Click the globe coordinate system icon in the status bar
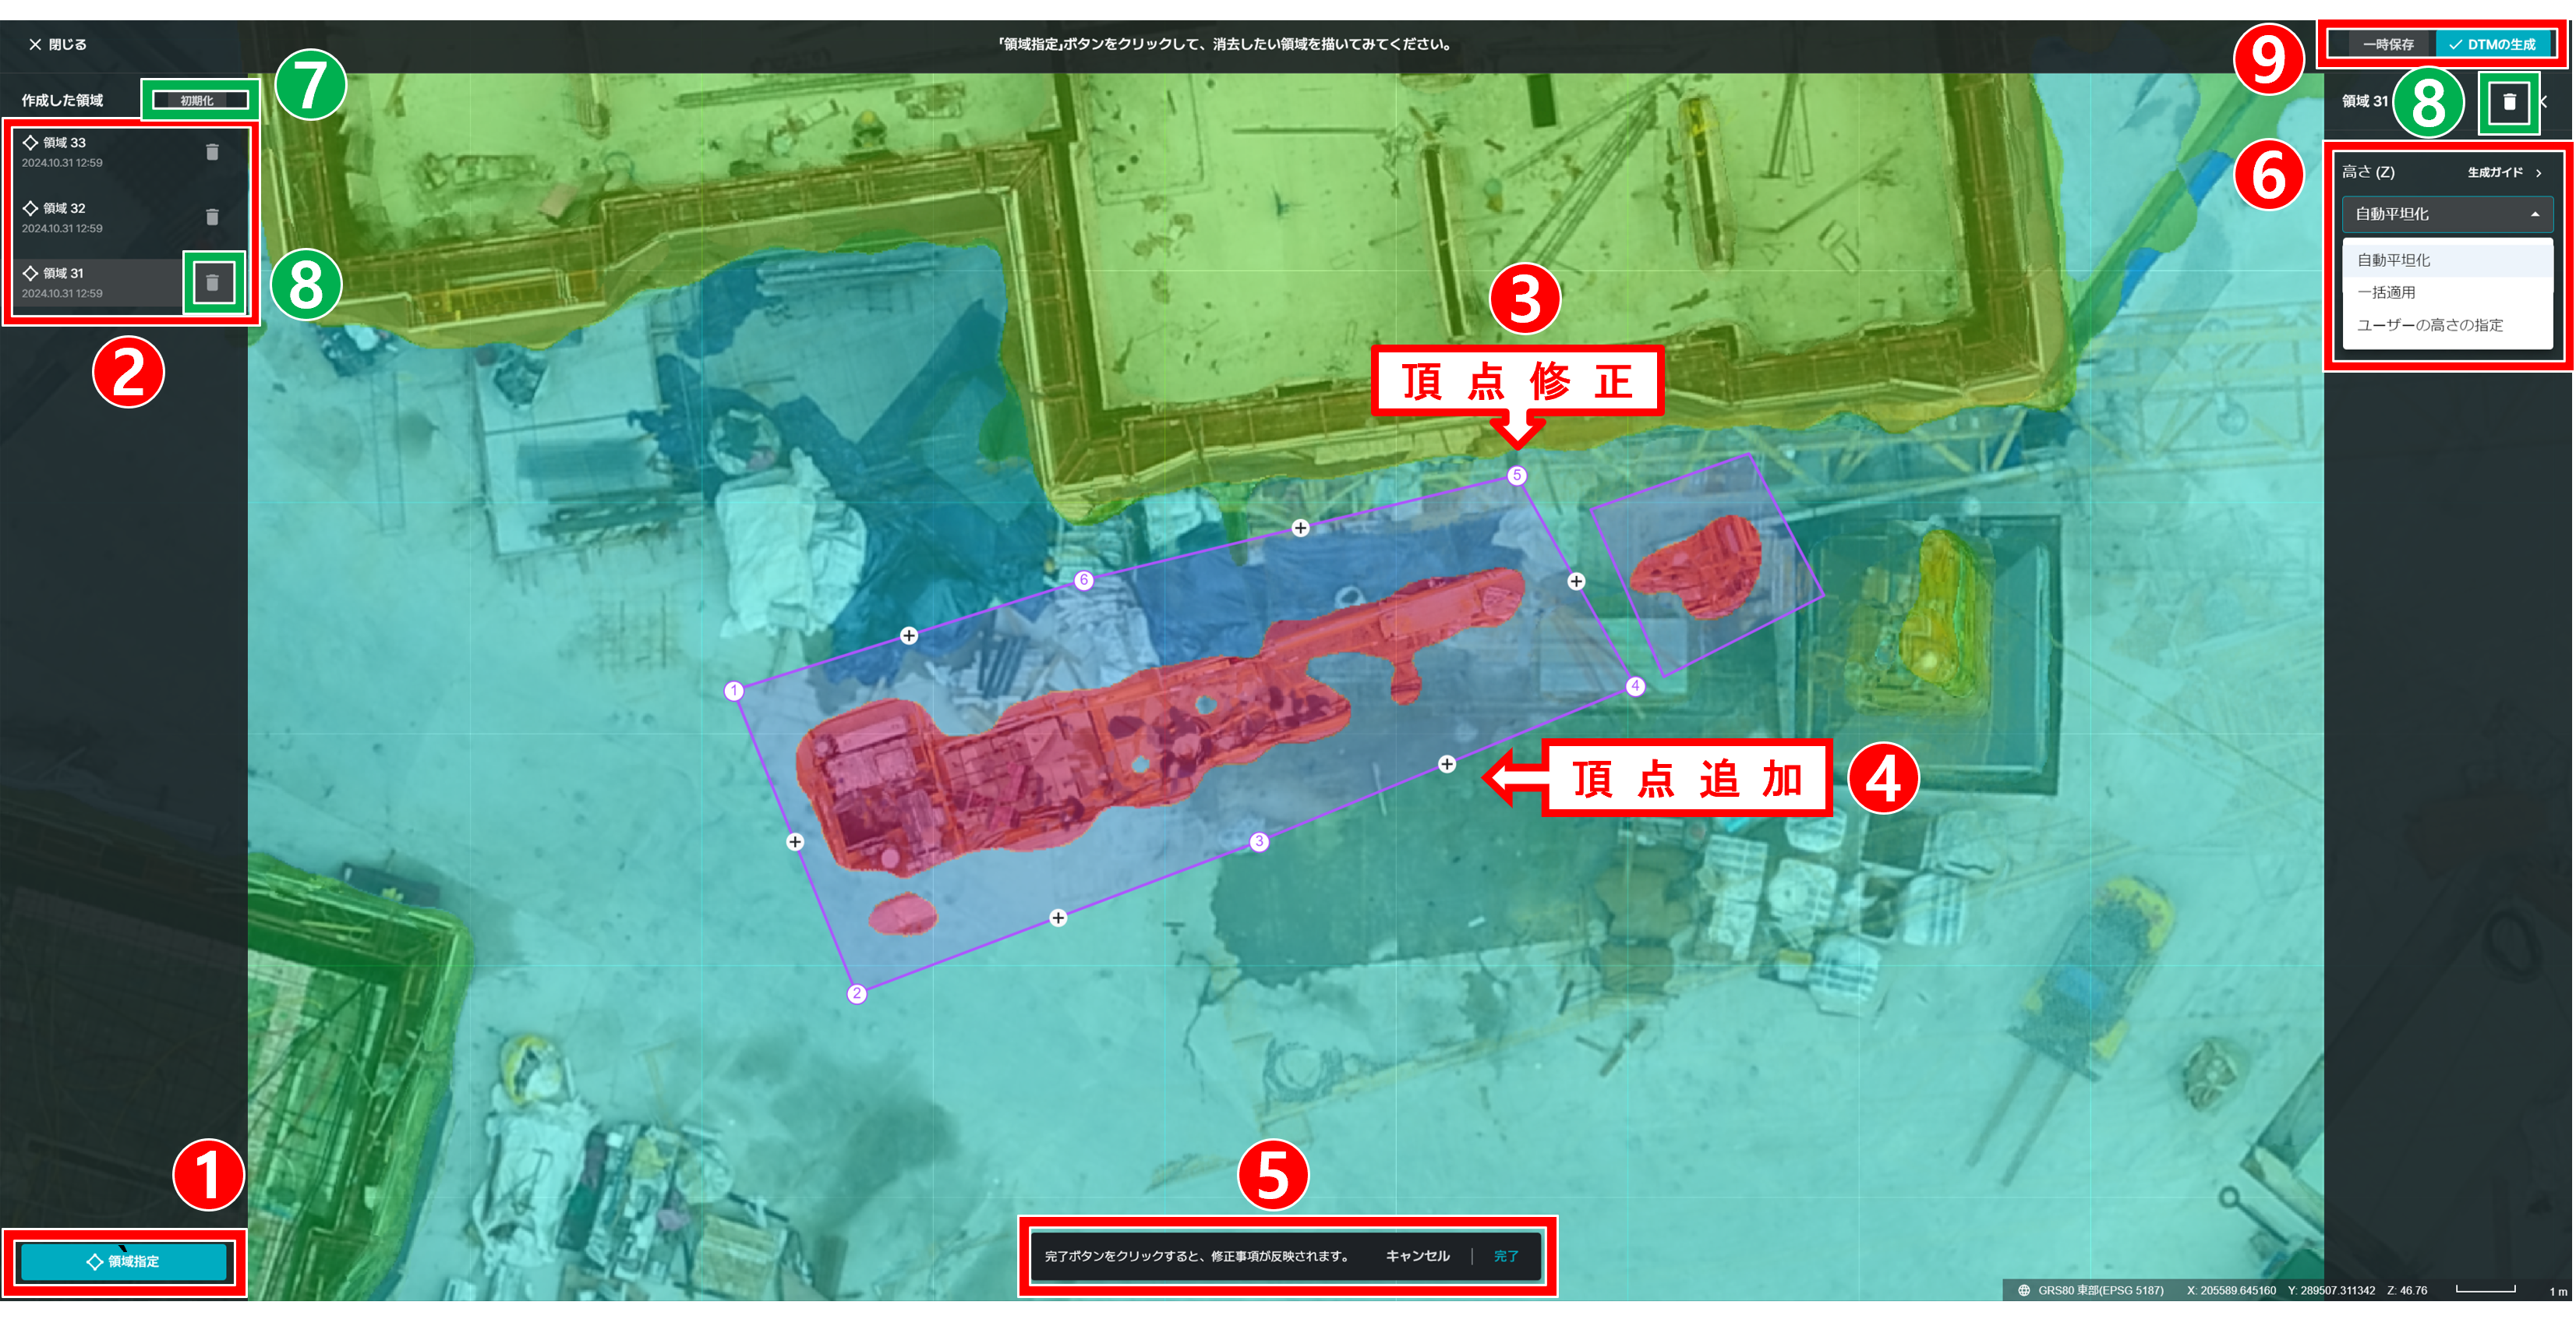The height and width of the screenshot is (1323, 2576). [2023, 1290]
